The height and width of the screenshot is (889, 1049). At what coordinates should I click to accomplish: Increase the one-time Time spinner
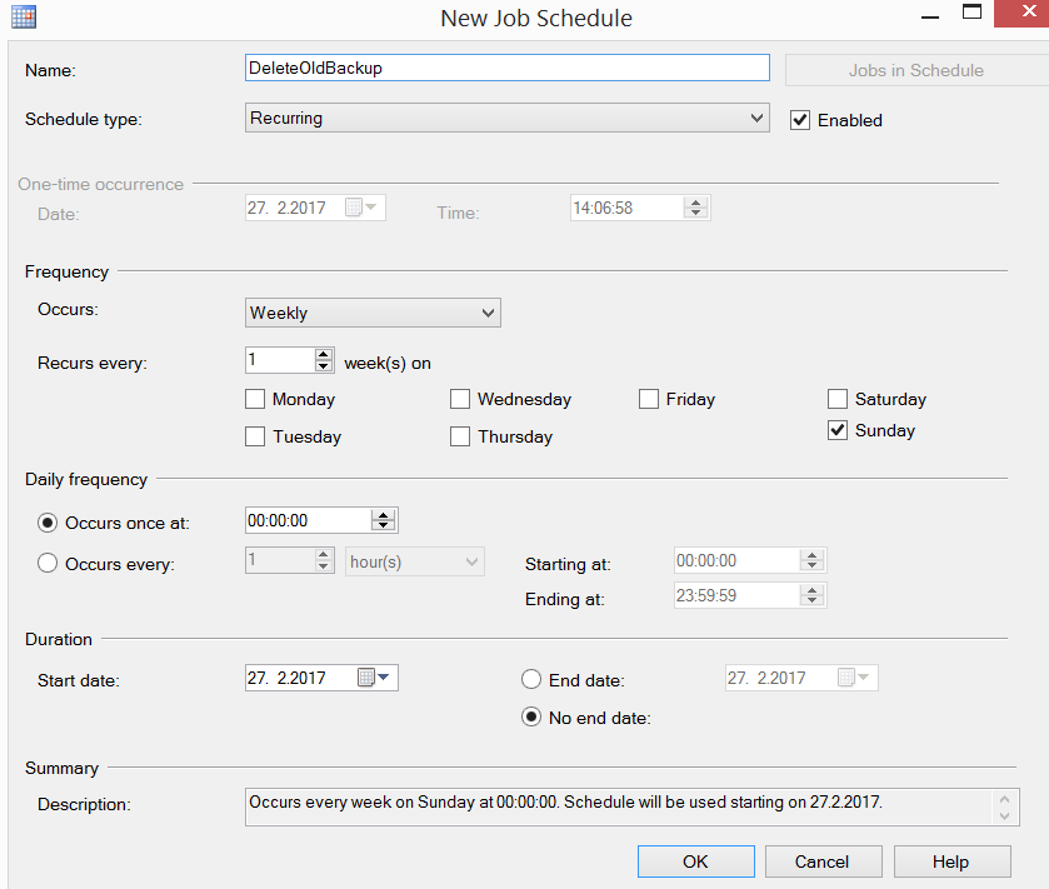[696, 202]
